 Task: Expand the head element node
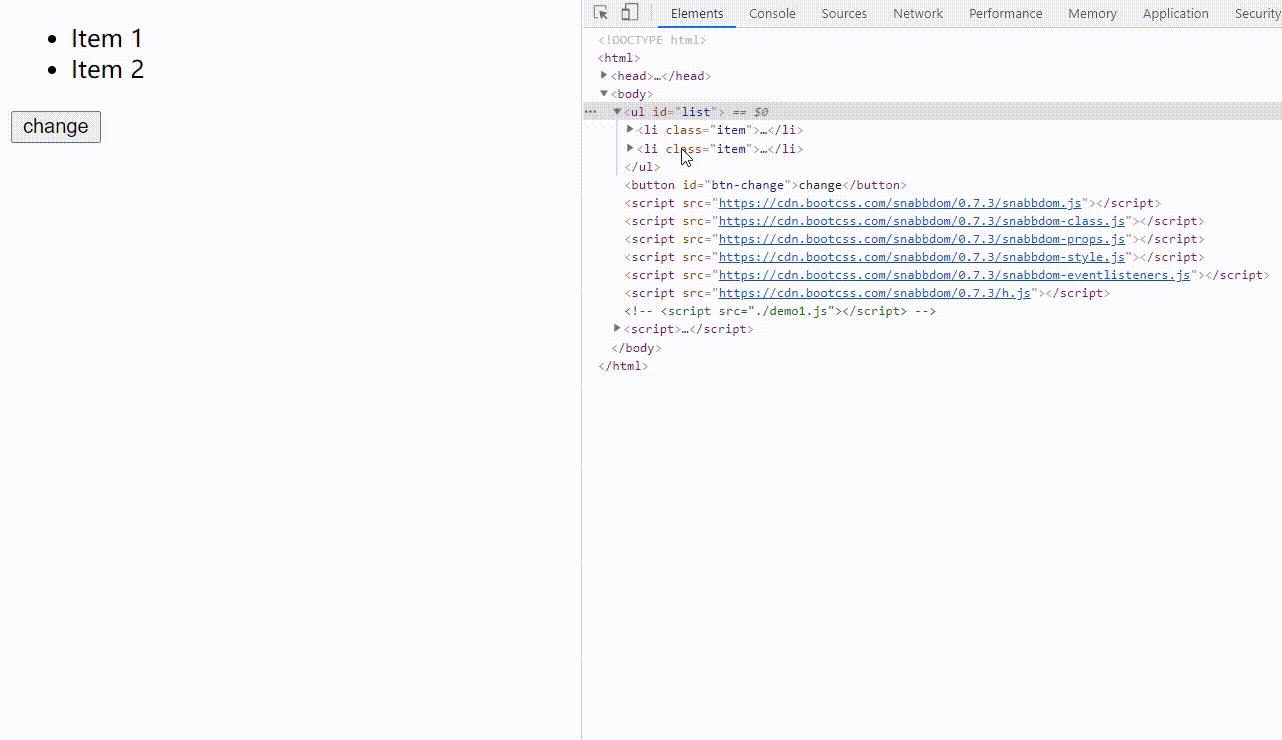(x=604, y=75)
